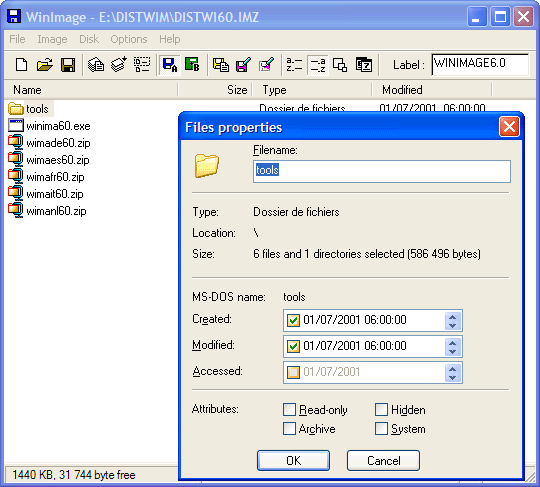Decrease Modified date with down spinner arrow
This screenshot has width=540, height=487.
(x=453, y=351)
